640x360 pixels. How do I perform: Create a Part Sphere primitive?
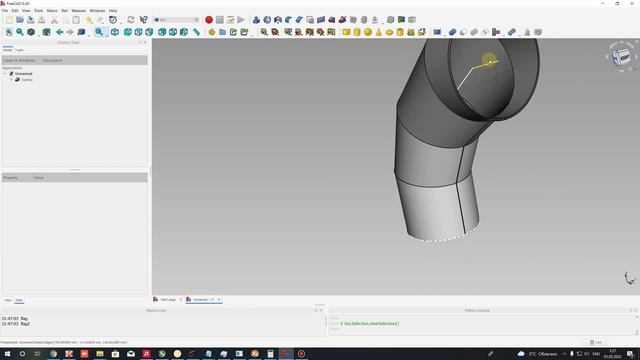pos(368,32)
